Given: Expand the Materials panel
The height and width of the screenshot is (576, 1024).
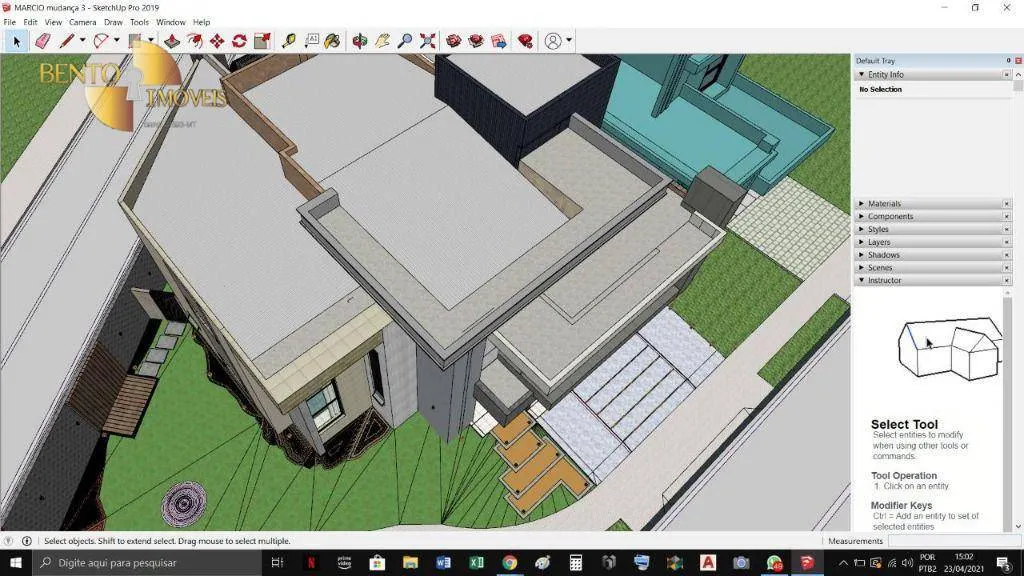Looking at the screenshot, I should (861, 204).
